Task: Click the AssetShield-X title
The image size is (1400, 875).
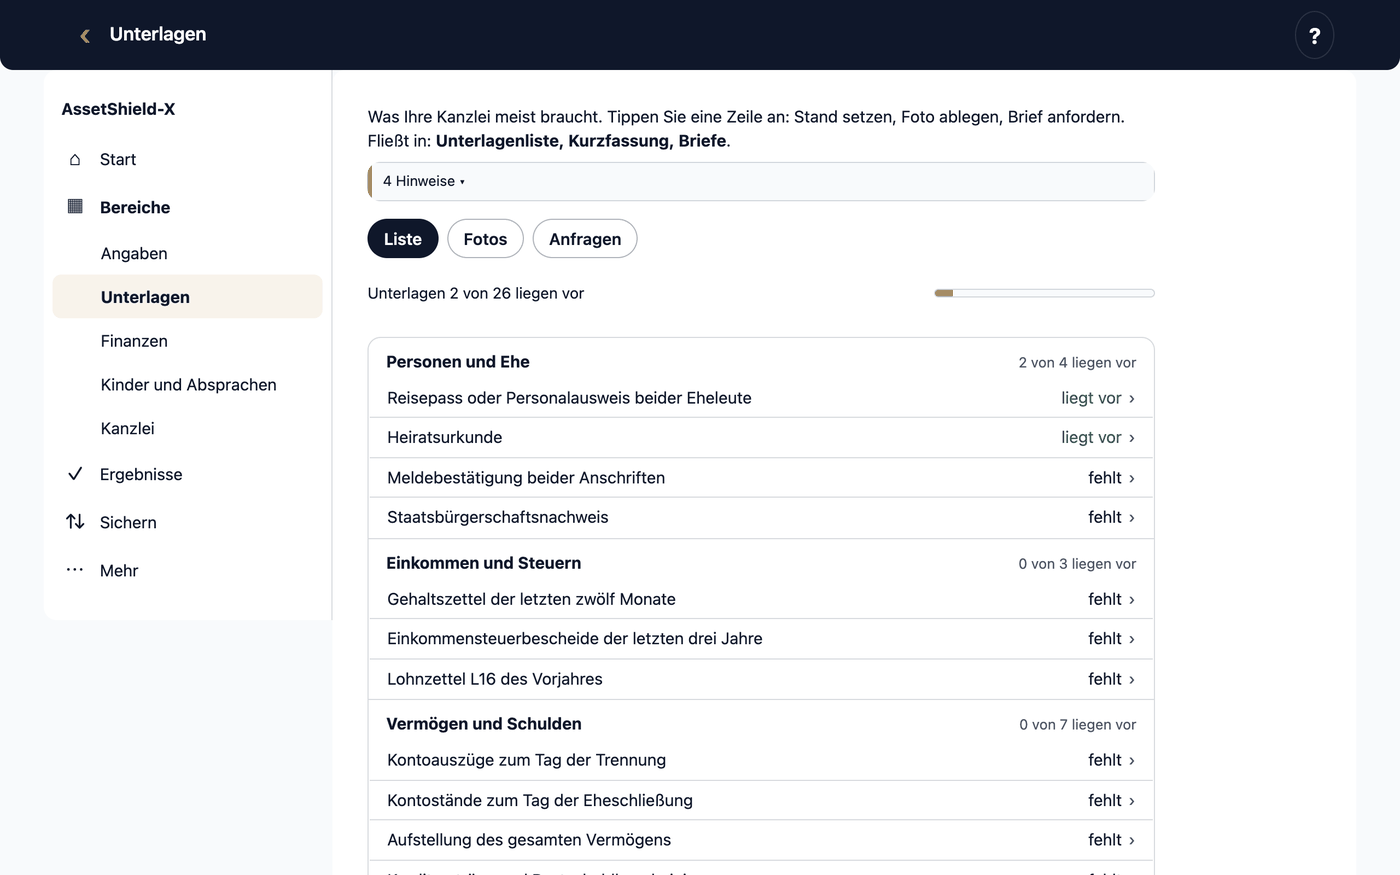Action: point(118,109)
